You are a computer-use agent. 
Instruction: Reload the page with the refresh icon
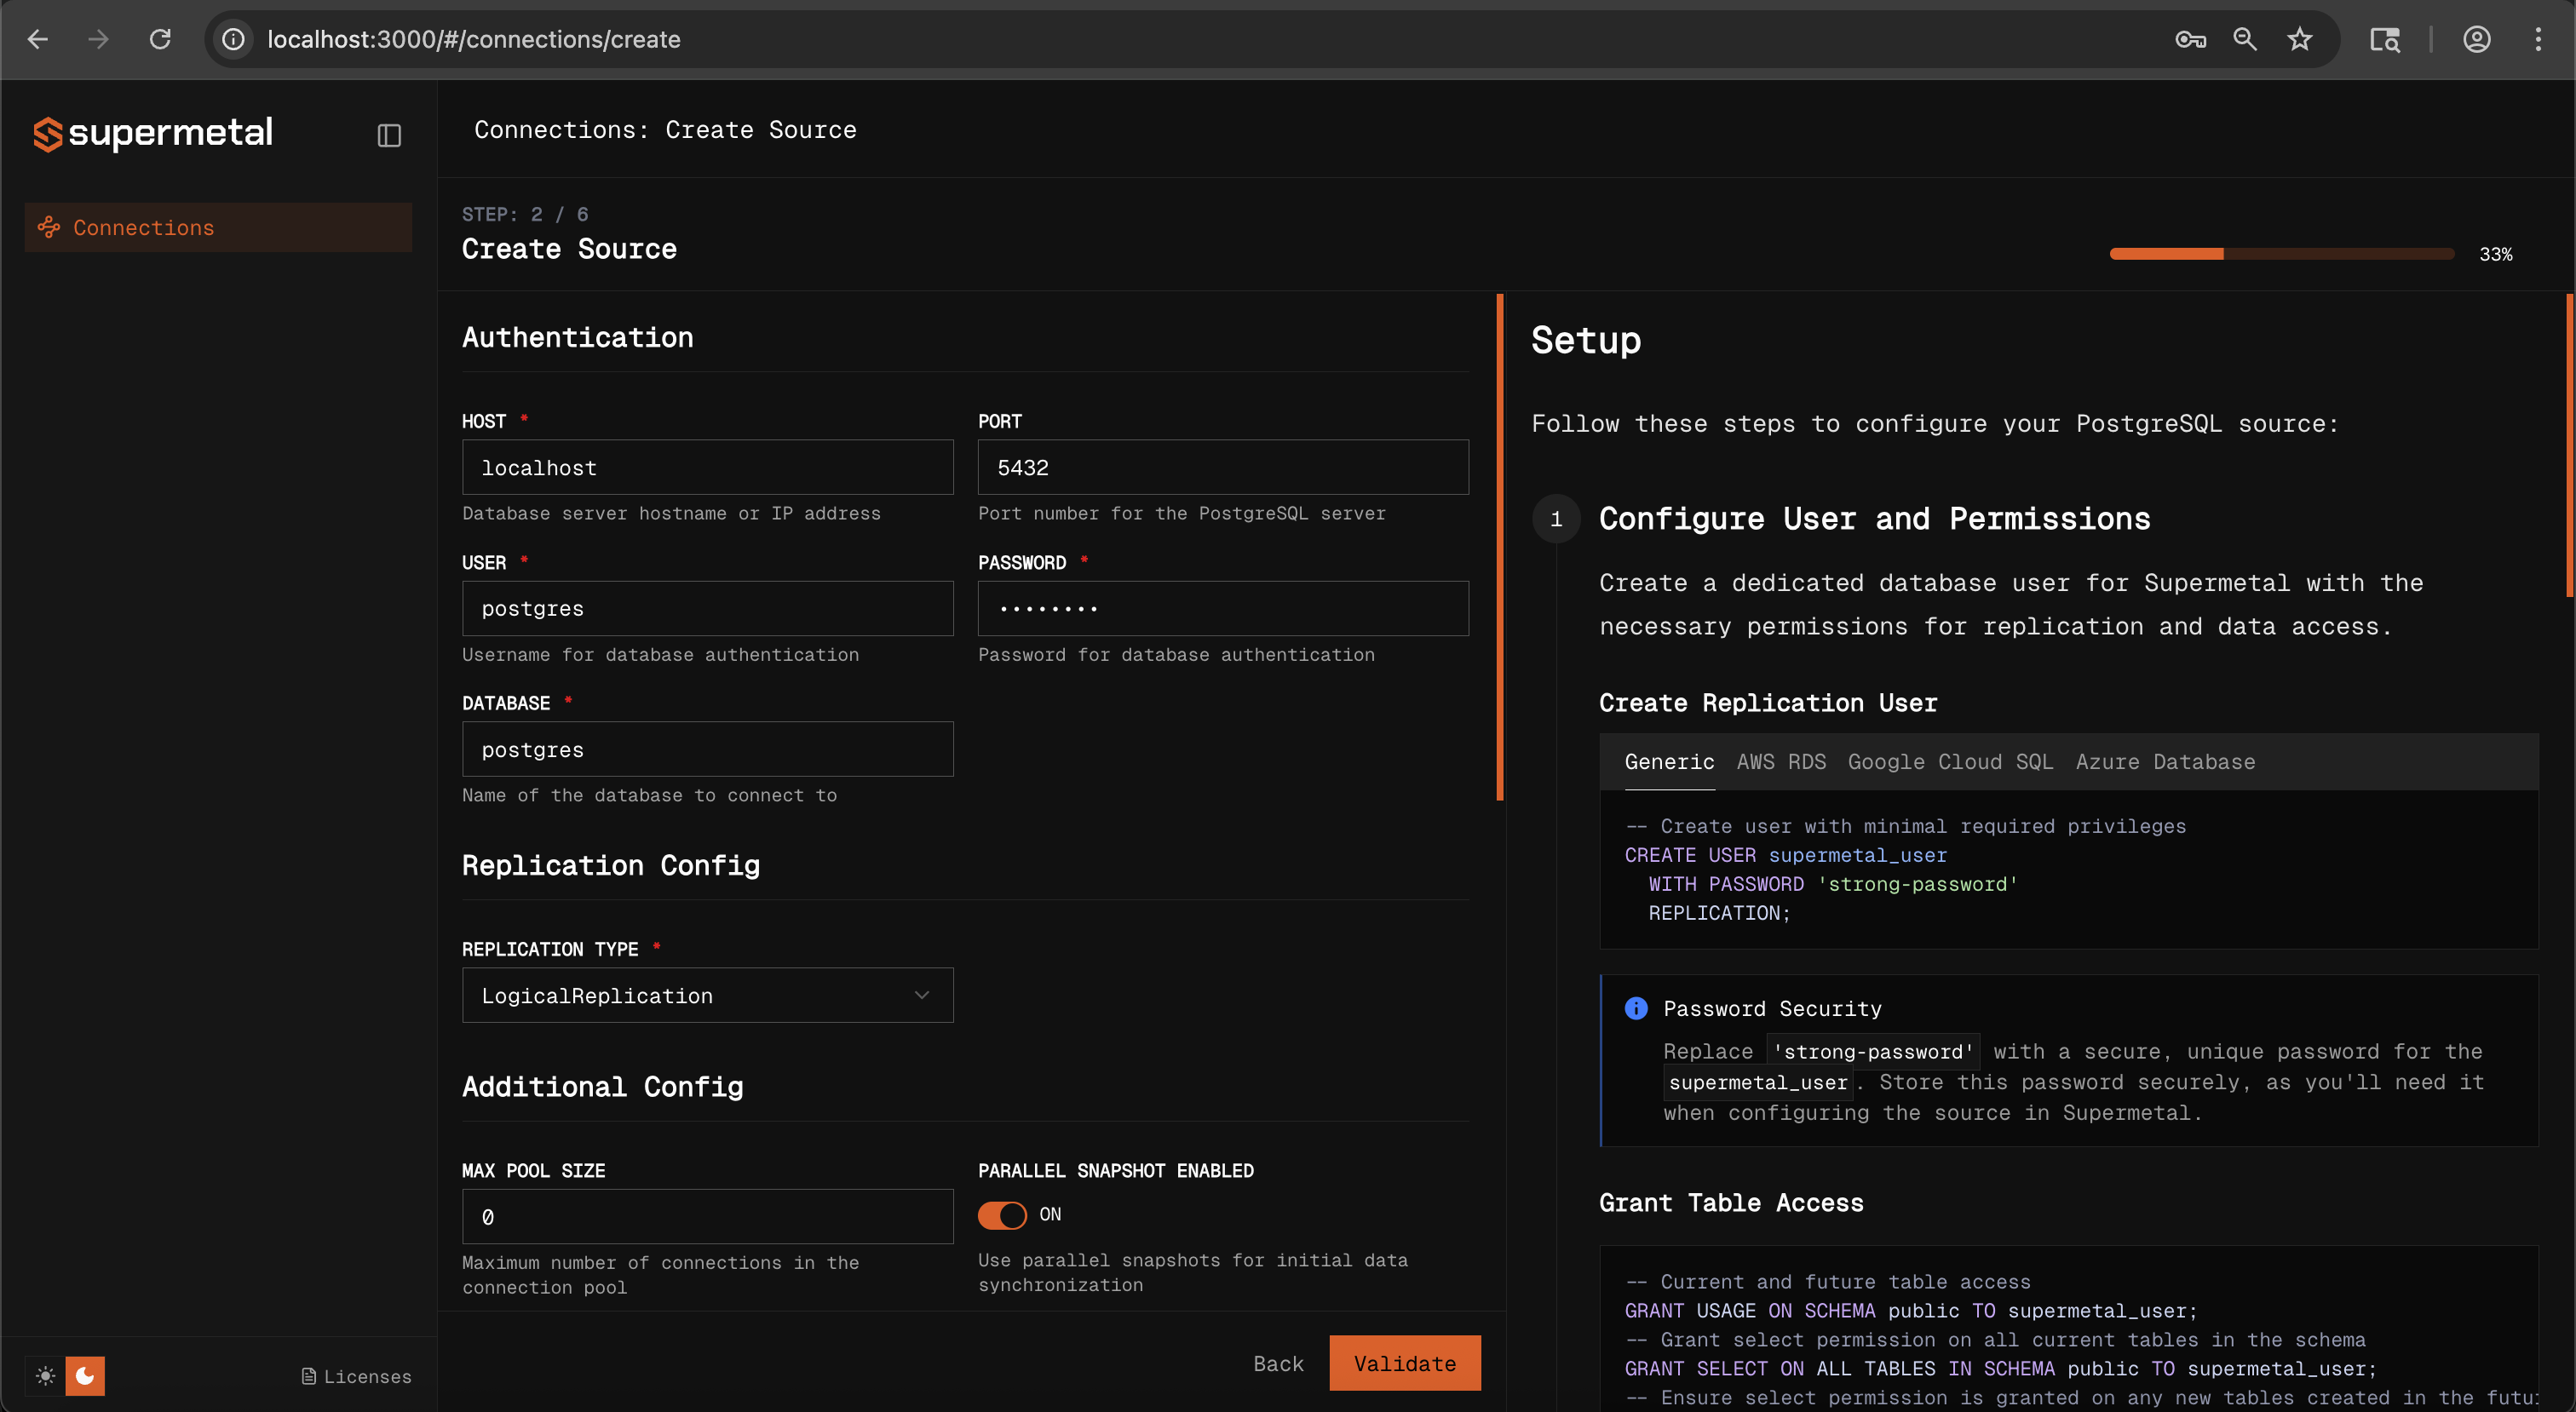click(x=160, y=39)
